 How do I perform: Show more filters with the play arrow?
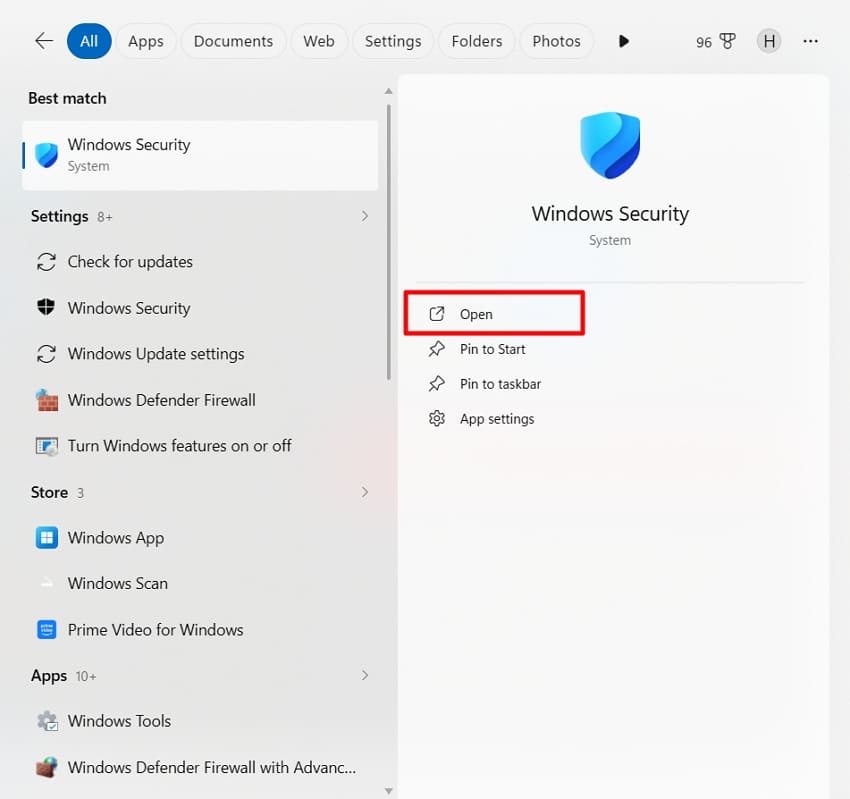tap(623, 41)
